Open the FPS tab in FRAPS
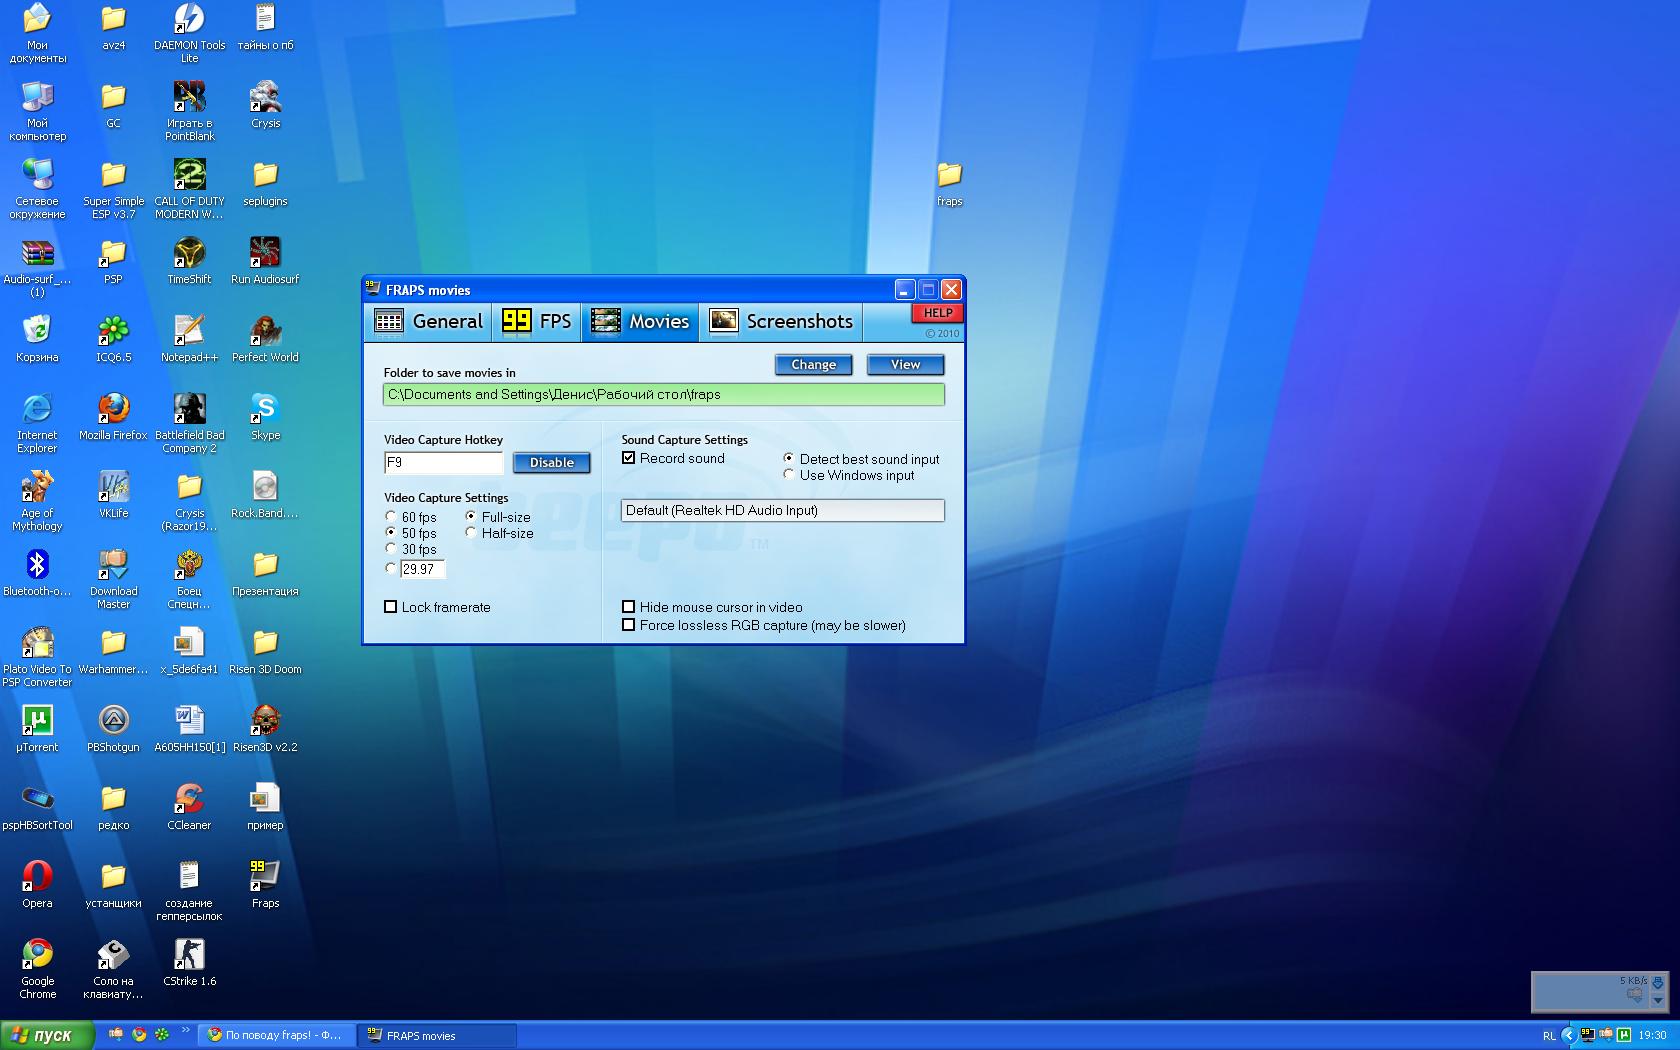The width and height of the screenshot is (1680, 1050). [537, 321]
